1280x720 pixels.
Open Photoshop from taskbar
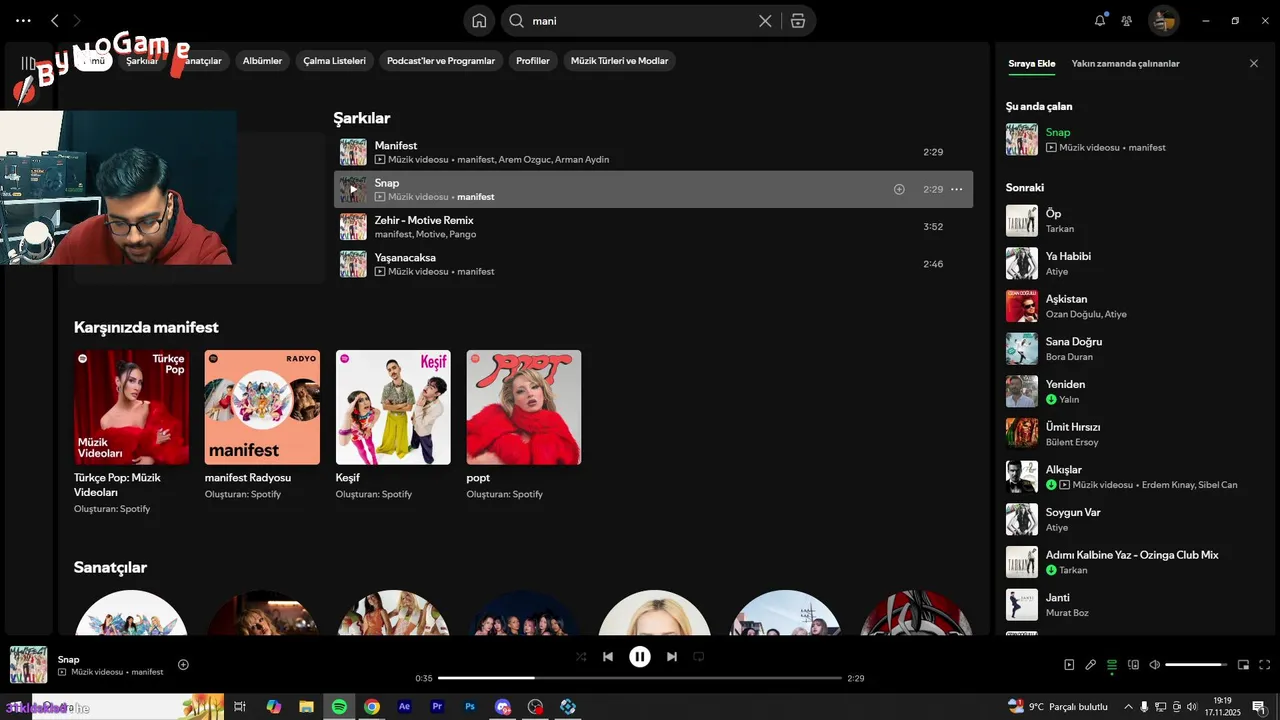click(470, 707)
